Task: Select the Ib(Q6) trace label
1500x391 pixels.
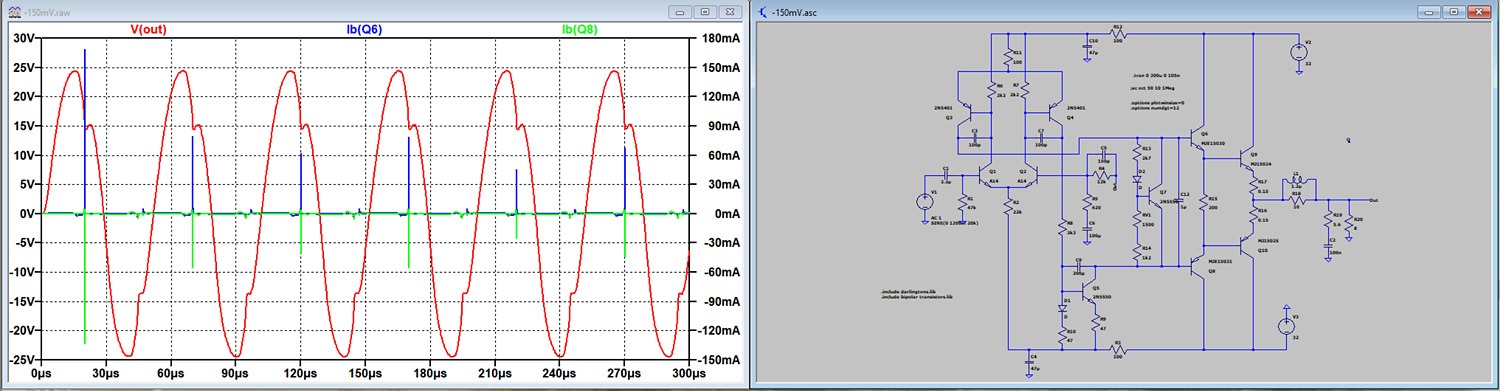Action: (364, 29)
